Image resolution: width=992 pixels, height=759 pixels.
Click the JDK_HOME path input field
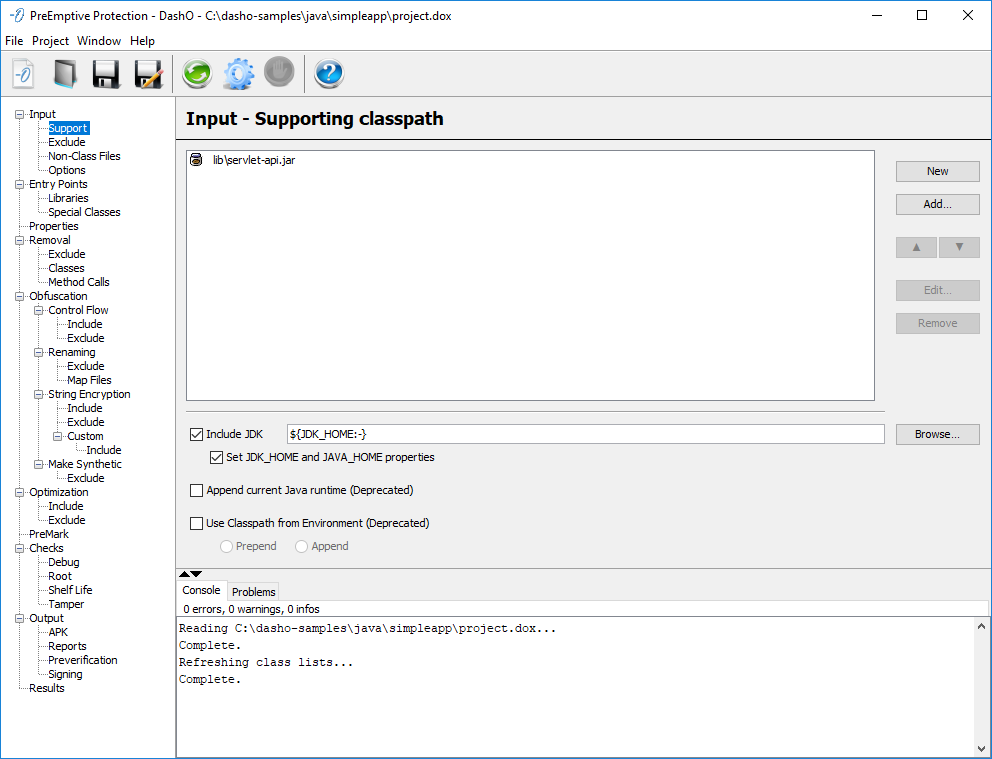[x=585, y=434]
